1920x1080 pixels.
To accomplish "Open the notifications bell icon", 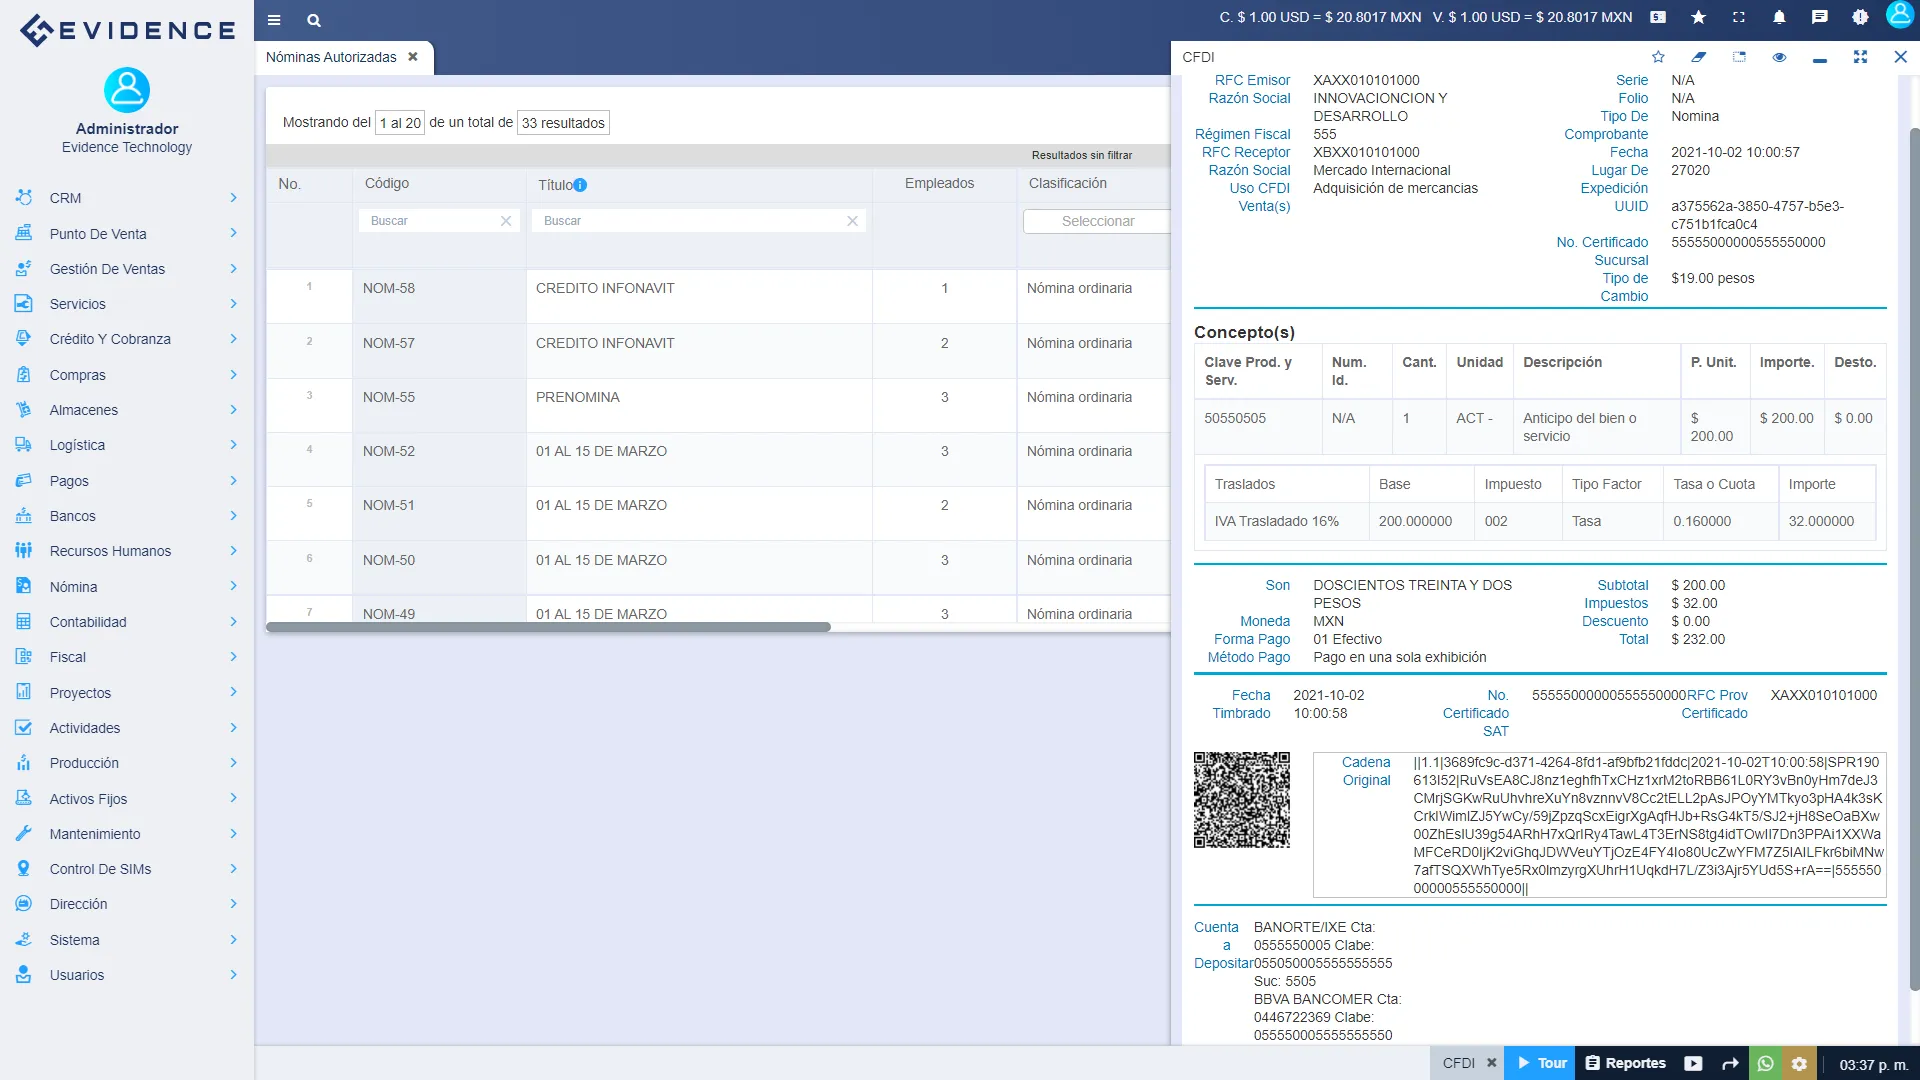I will pyautogui.click(x=1779, y=17).
